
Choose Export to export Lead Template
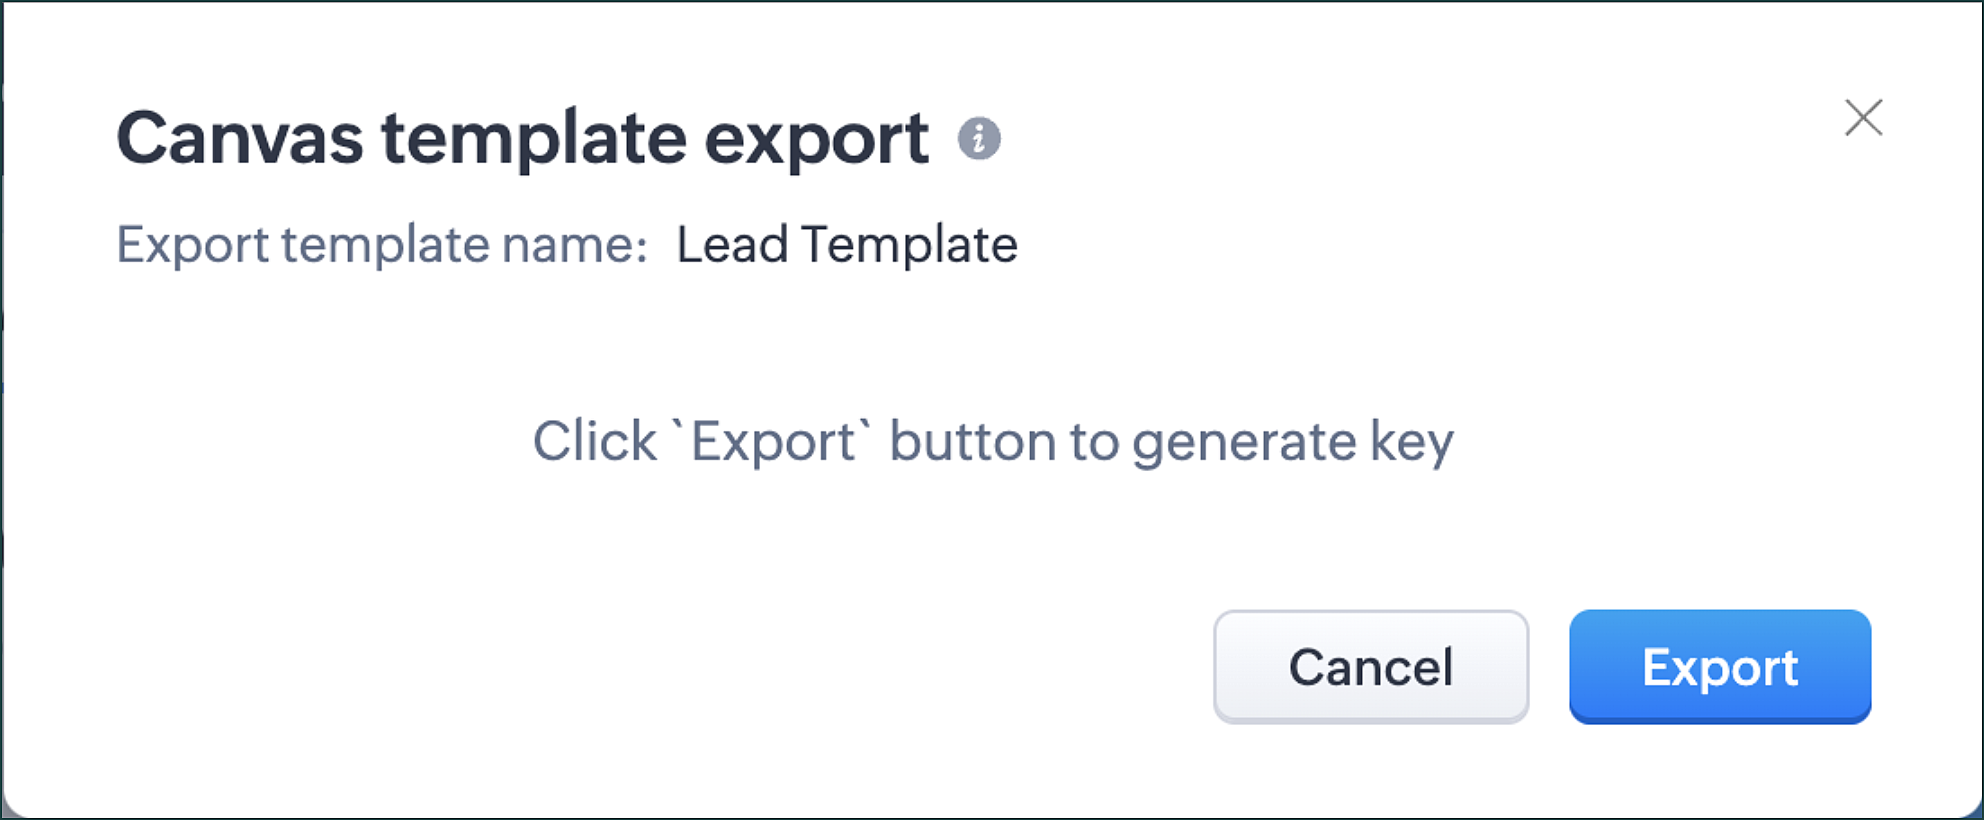pyautogui.click(x=1720, y=666)
